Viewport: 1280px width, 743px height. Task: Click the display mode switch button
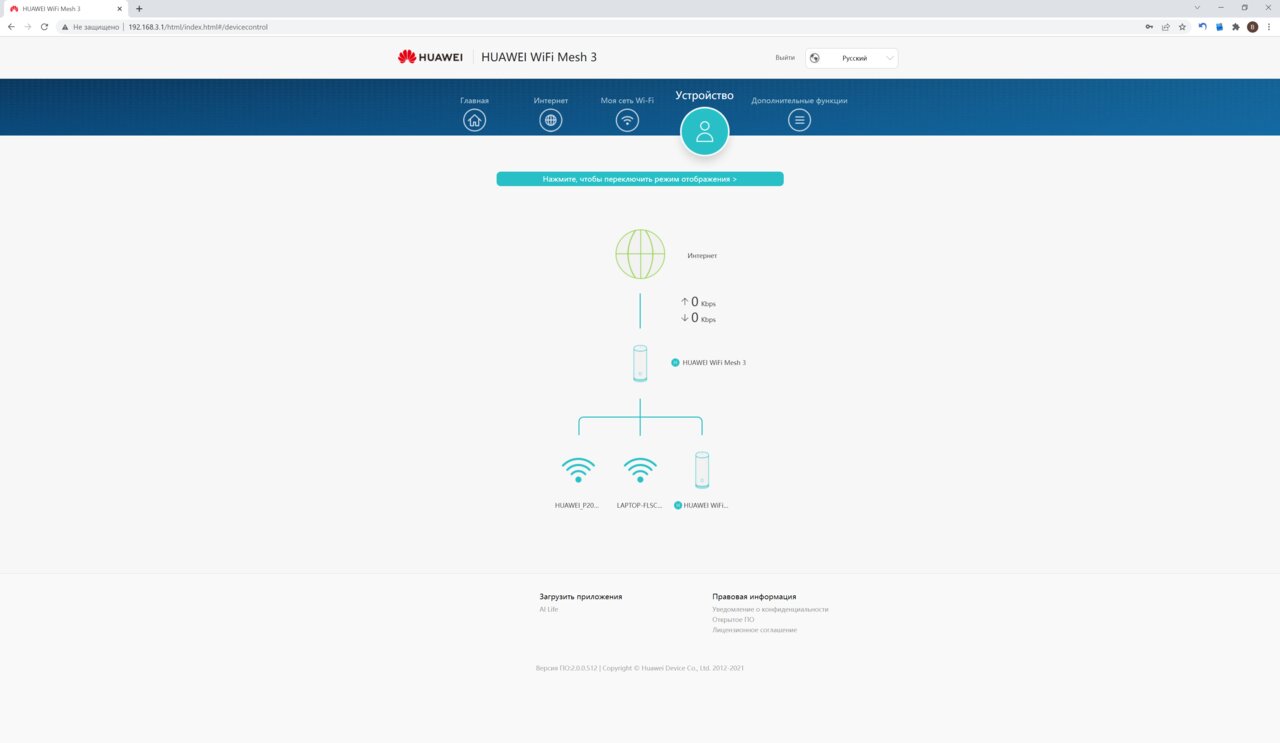point(640,179)
